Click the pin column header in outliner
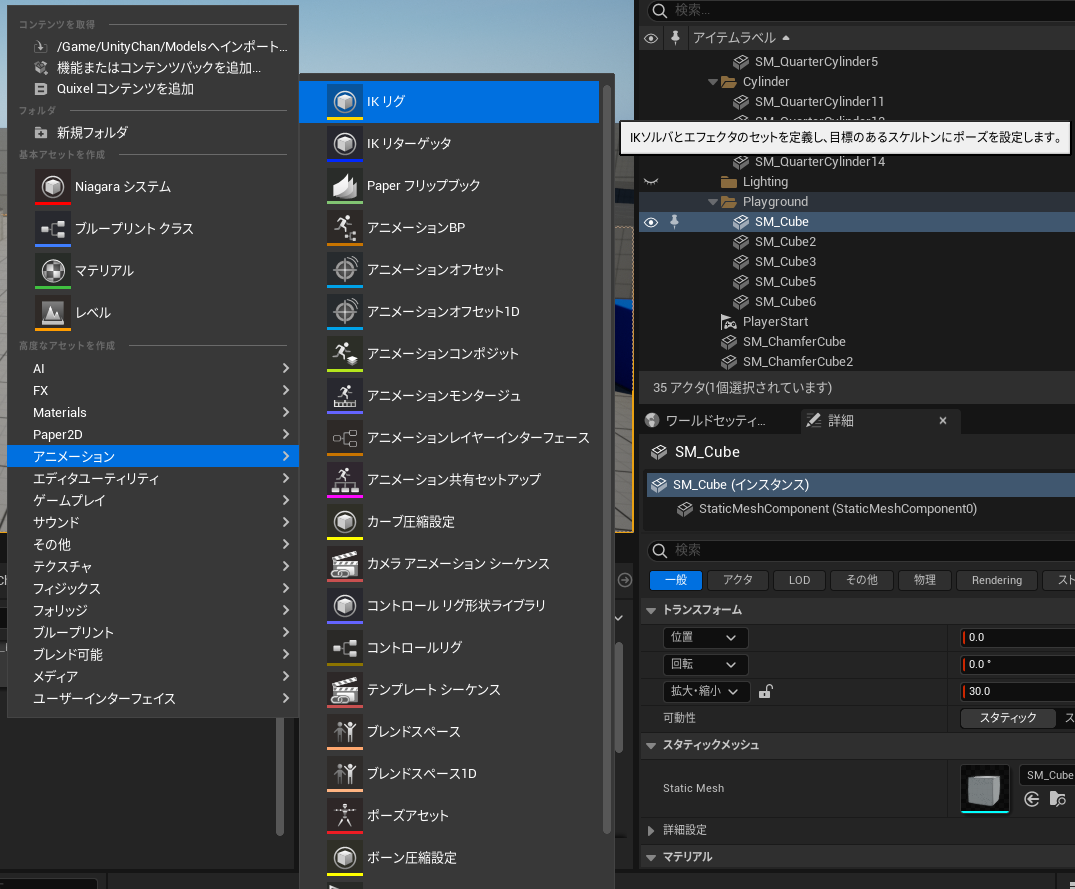The image size is (1075, 889). (x=675, y=38)
